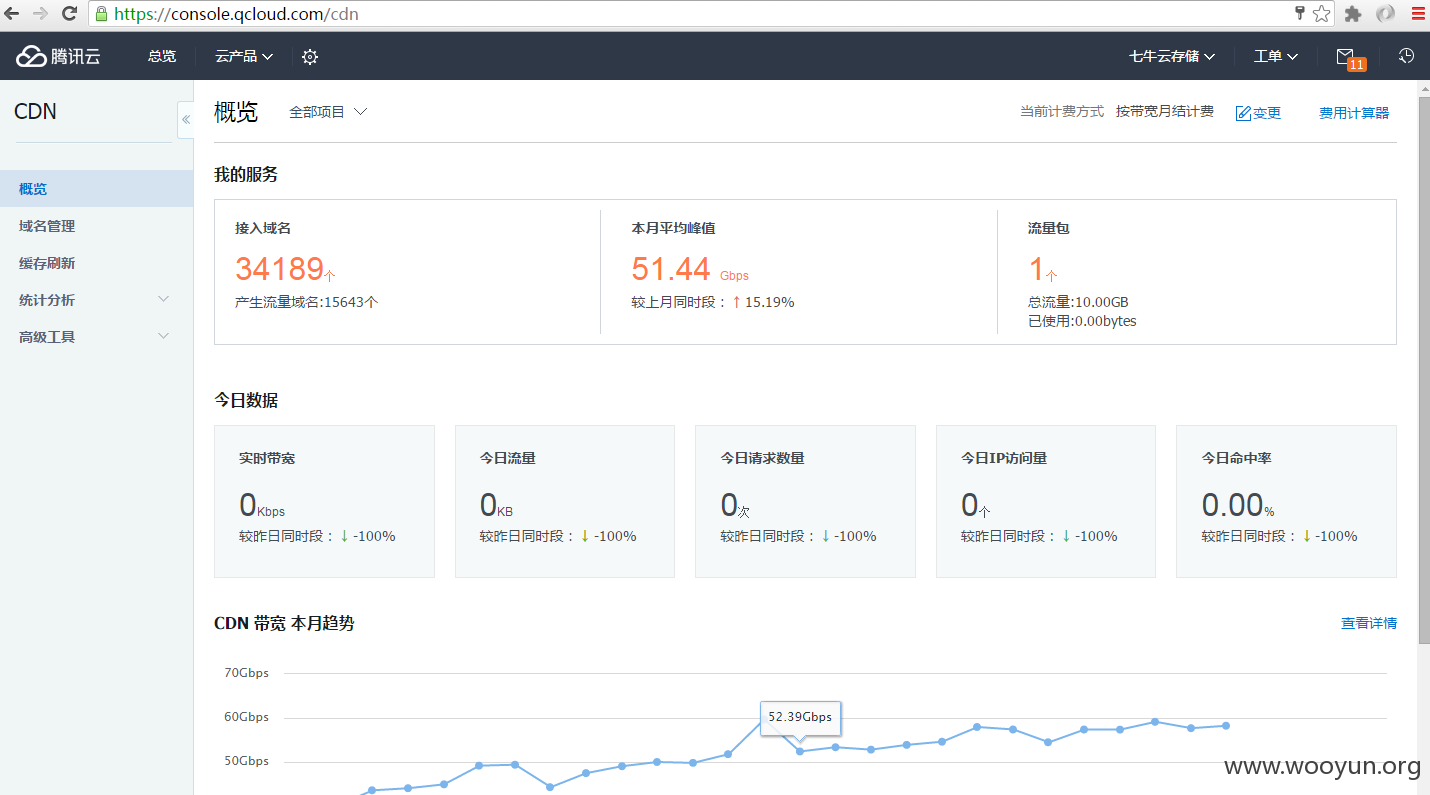
Task: Click the 今日流量 card
Action: click(565, 501)
